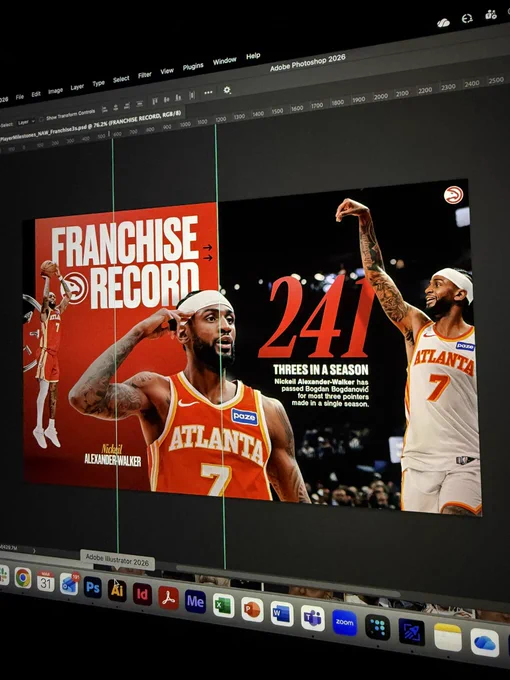Open the Layer menu

tap(77, 87)
